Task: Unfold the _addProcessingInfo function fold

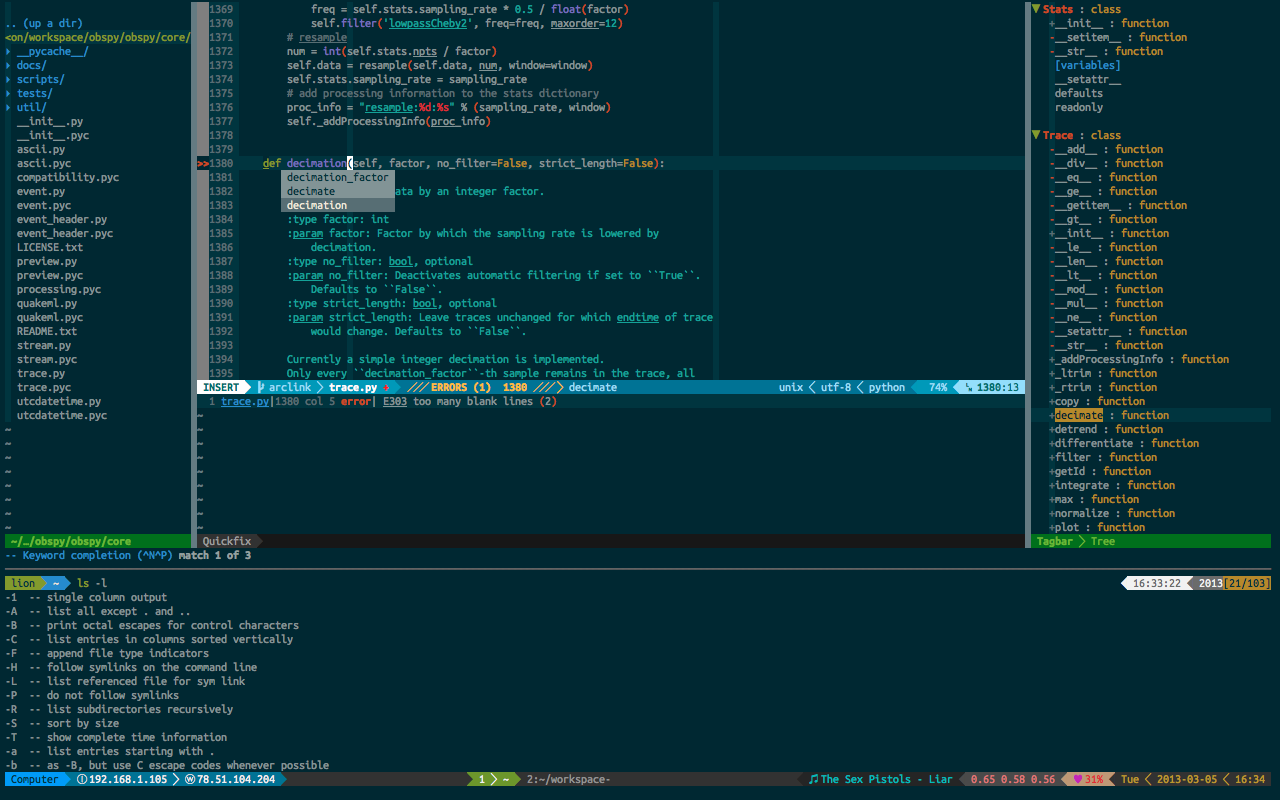Action: click(x=1052, y=359)
